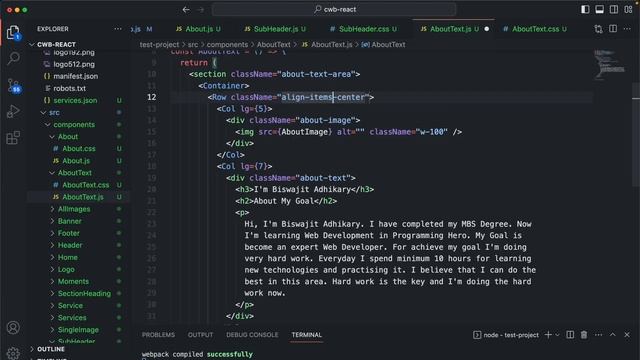This screenshot has height=360, width=640.
Task: Open the PROBLEMS panel tab
Action: pos(158,335)
